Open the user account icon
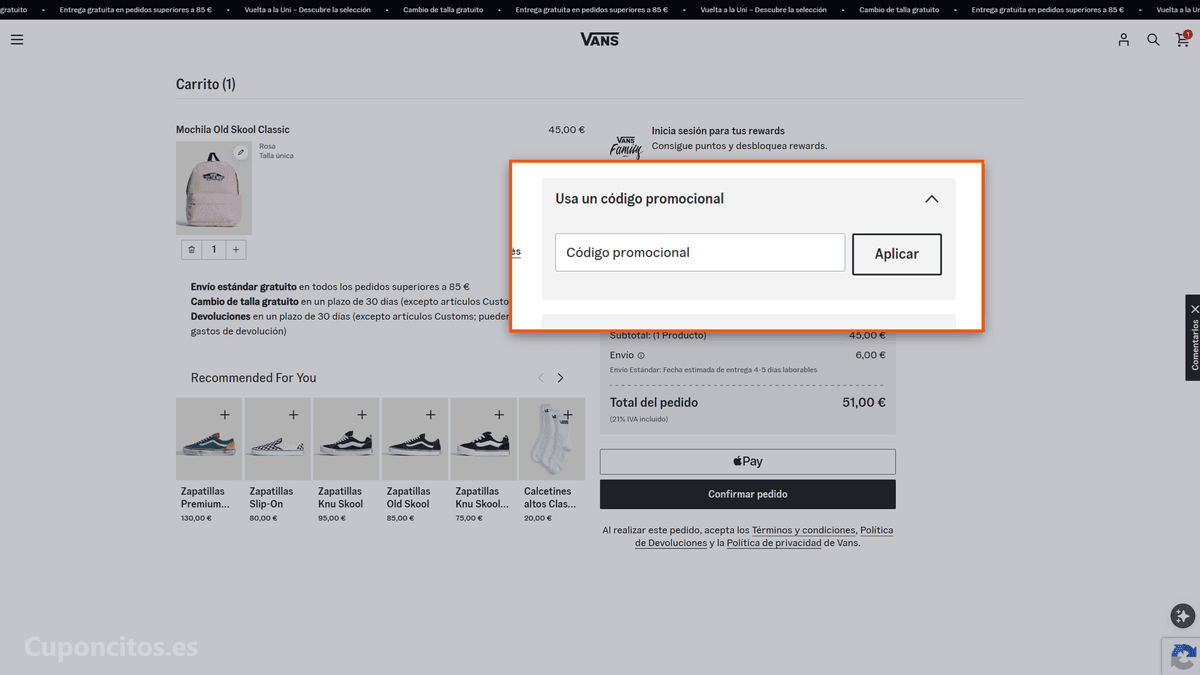This screenshot has width=1200, height=675. (1123, 40)
